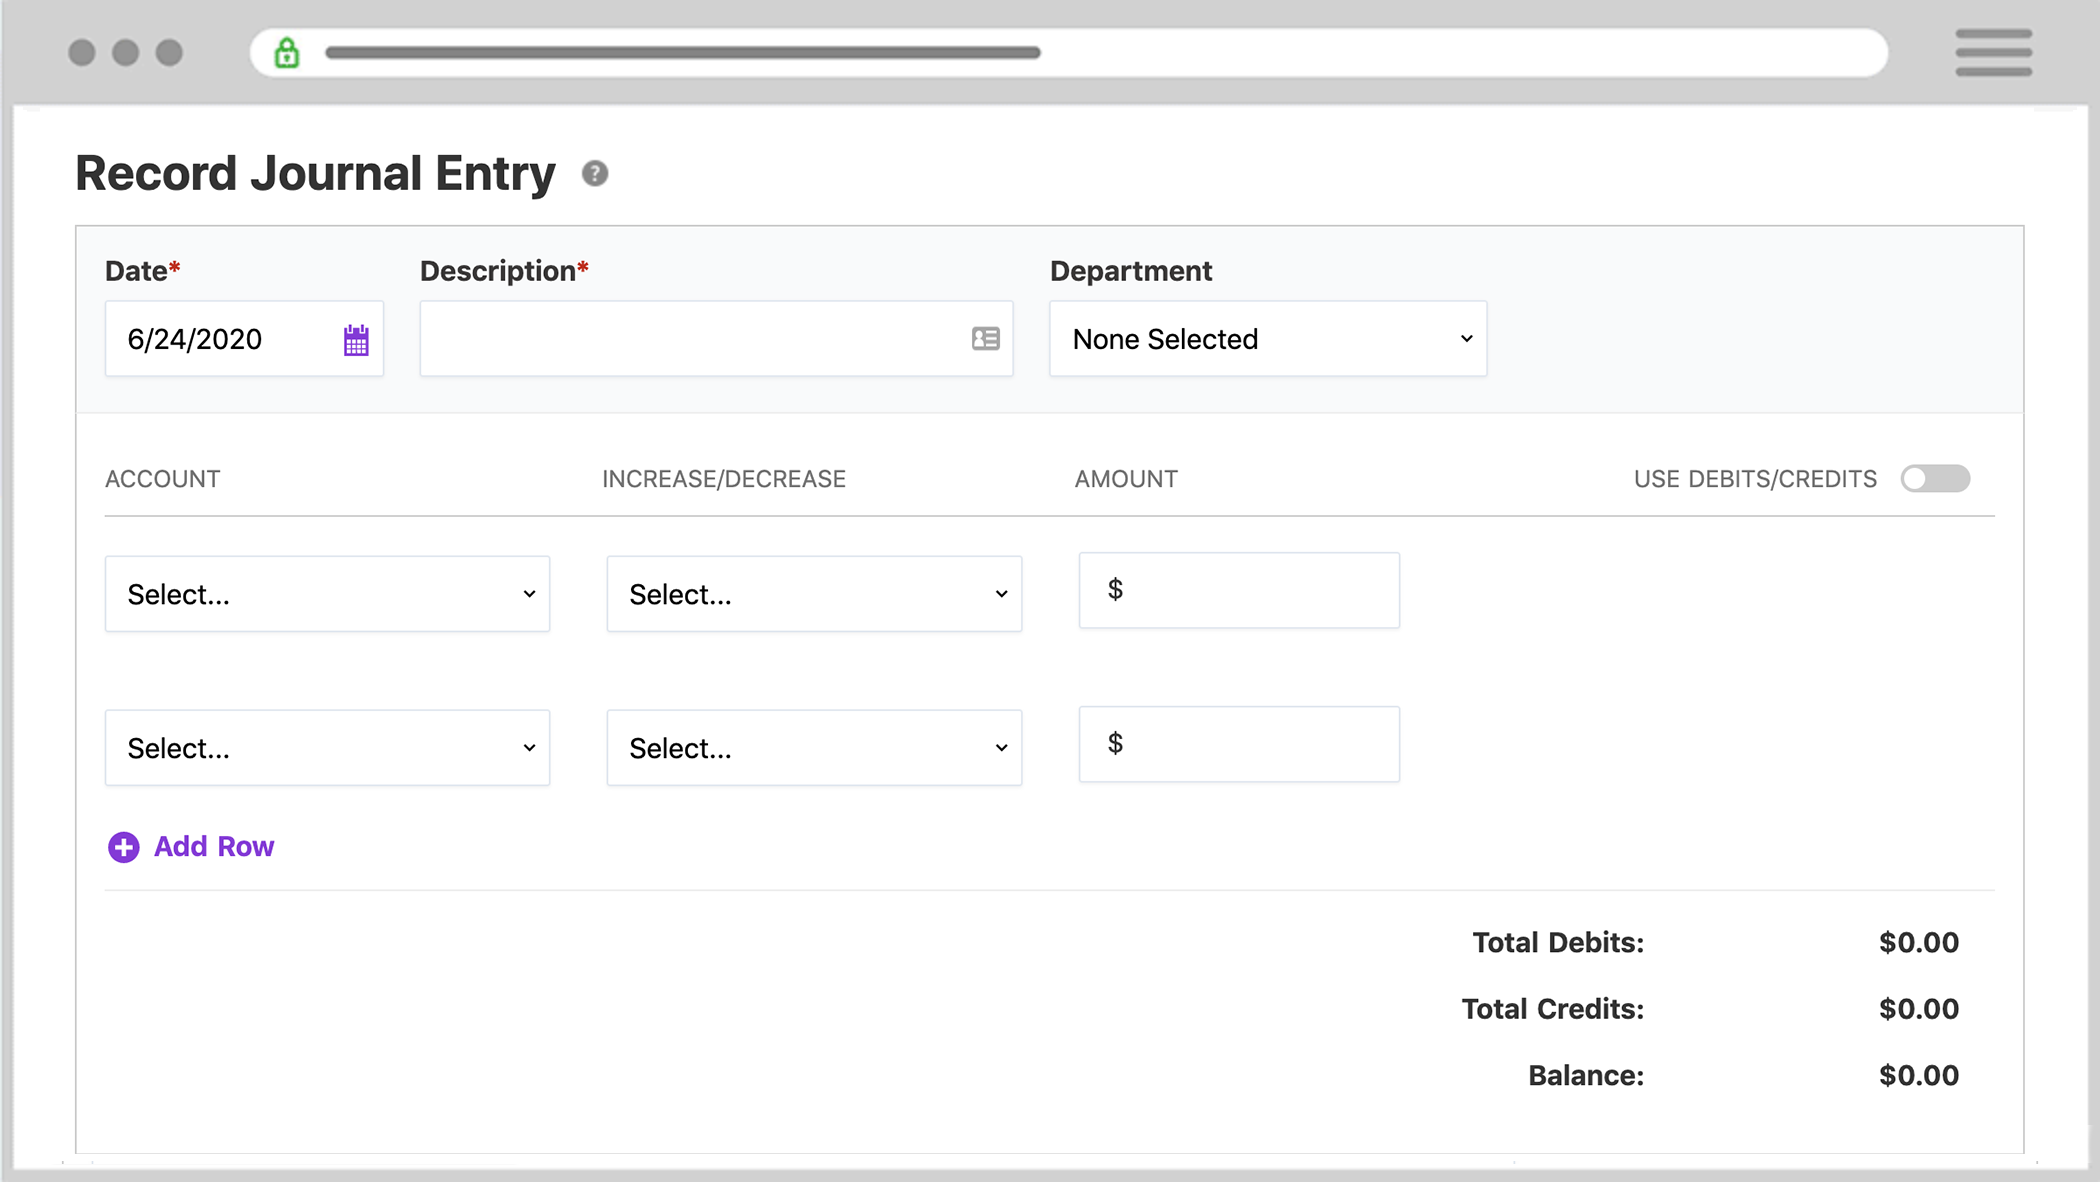Click the Add Row plus icon
2100x1182 pixels.
click(123, 846)
